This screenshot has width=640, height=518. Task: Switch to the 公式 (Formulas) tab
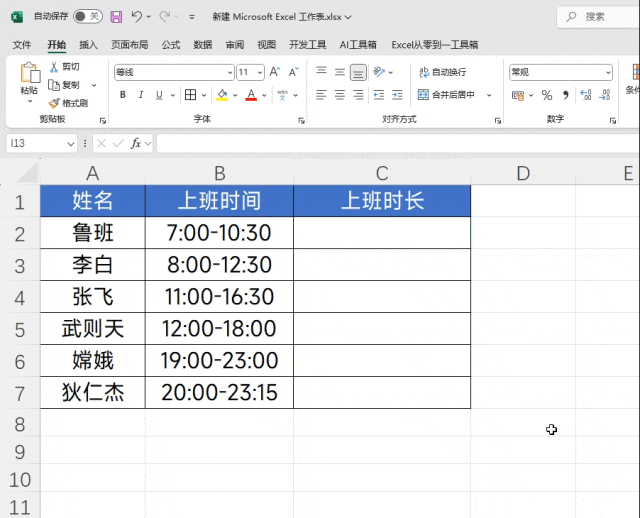point(171,44)
